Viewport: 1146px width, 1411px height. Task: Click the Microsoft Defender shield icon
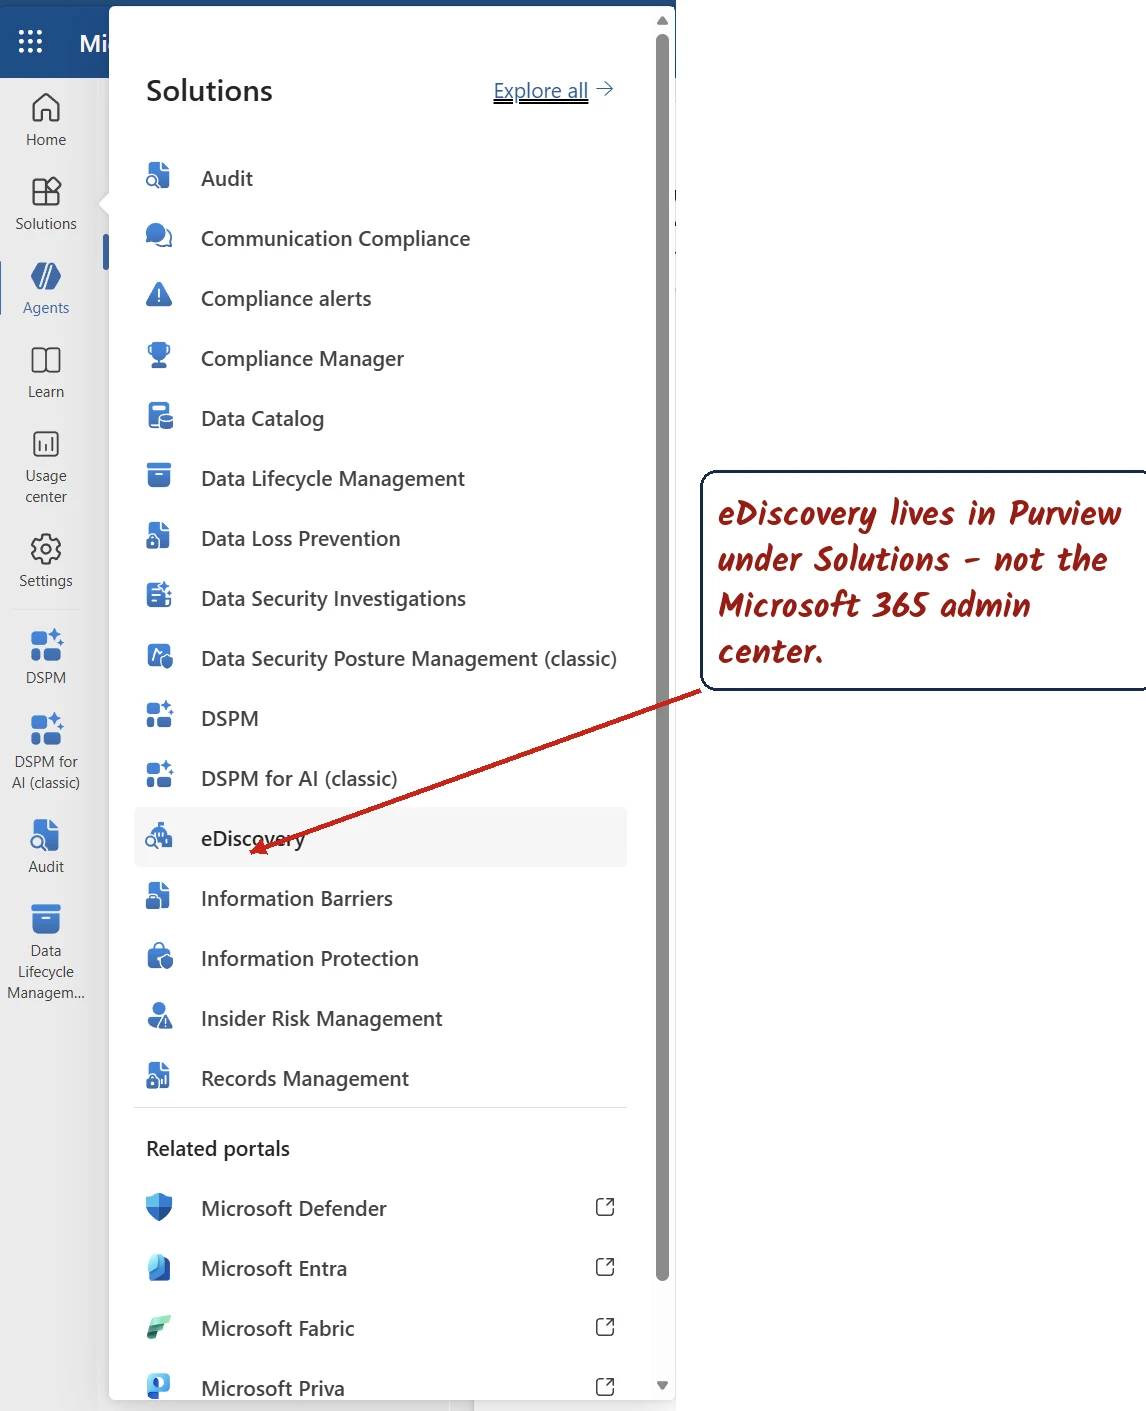159,1207
